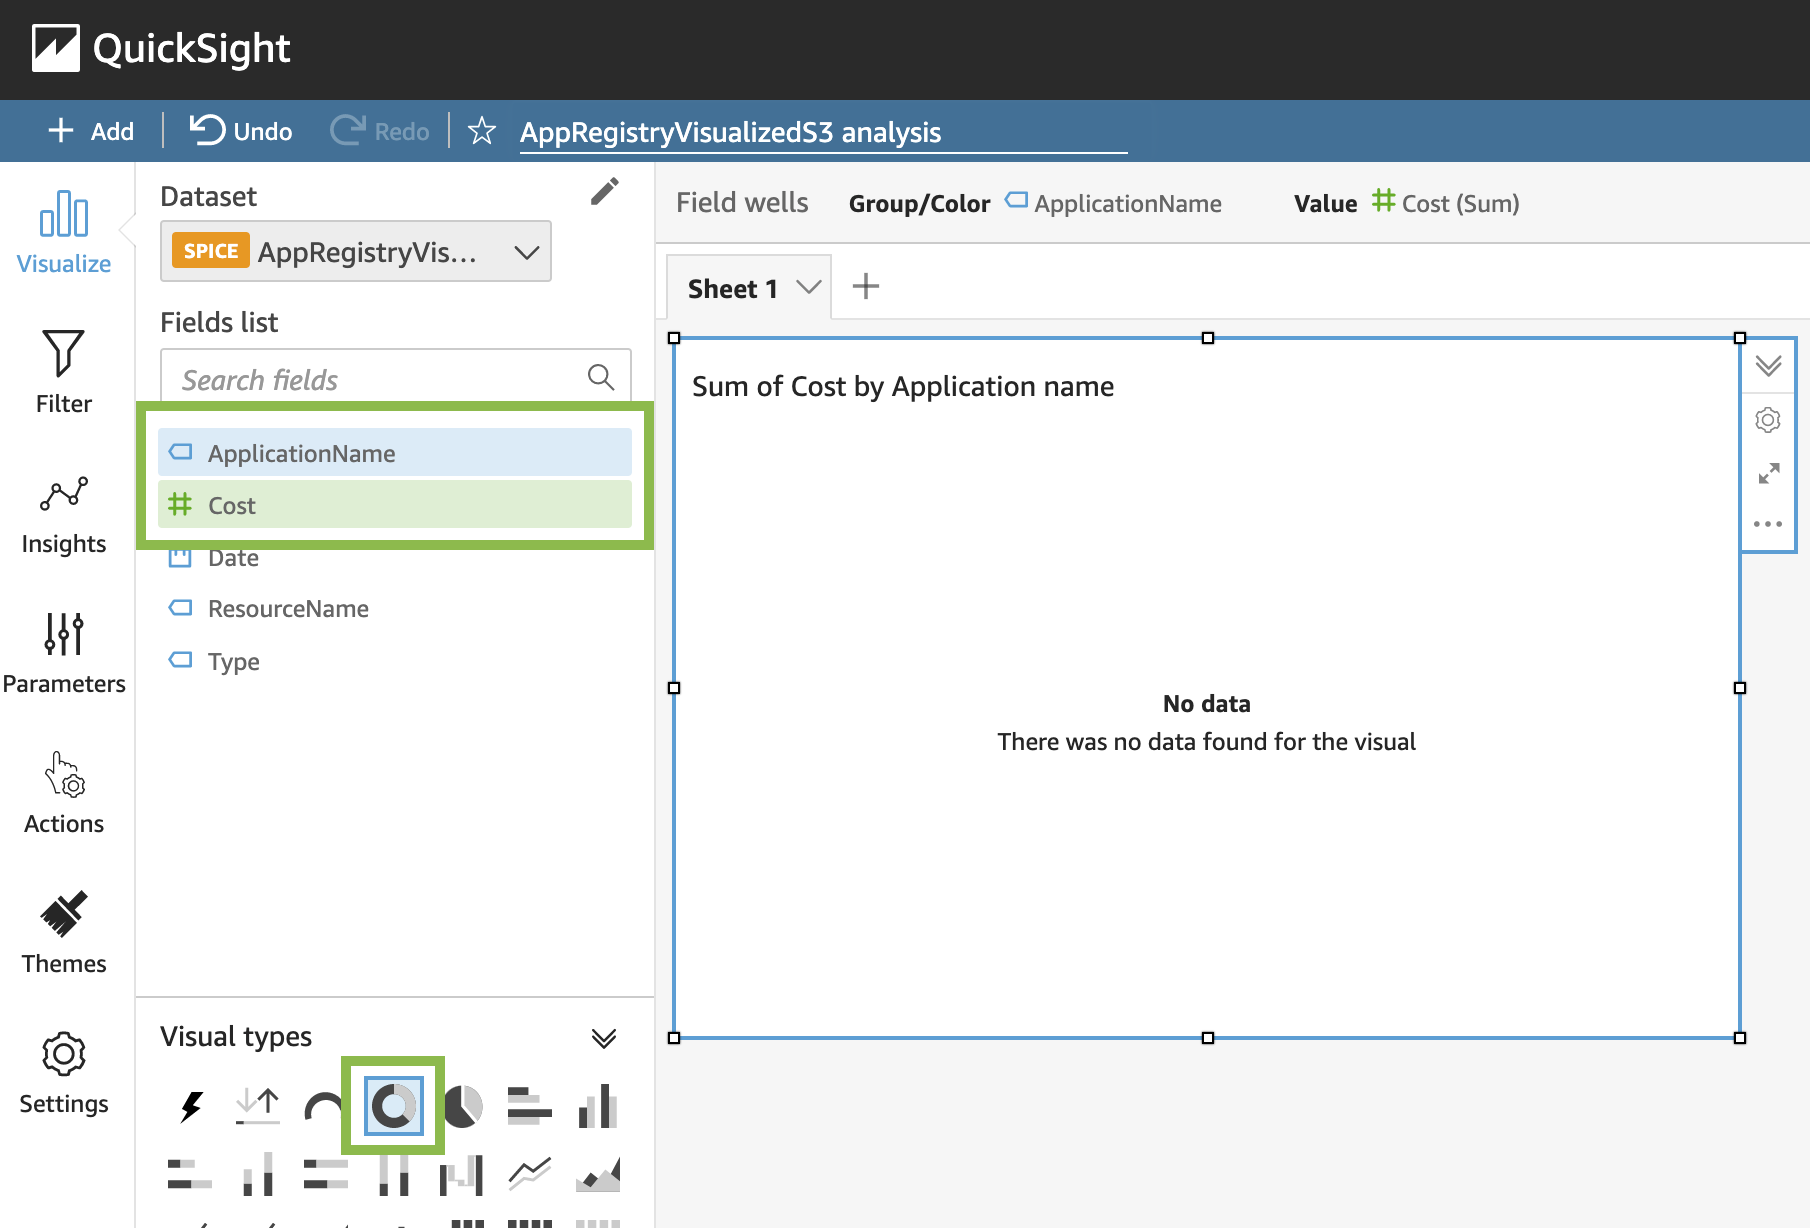1810x1228 pixels.
Task: Collapse the Visual types panel
Action: click(603, 1039)
